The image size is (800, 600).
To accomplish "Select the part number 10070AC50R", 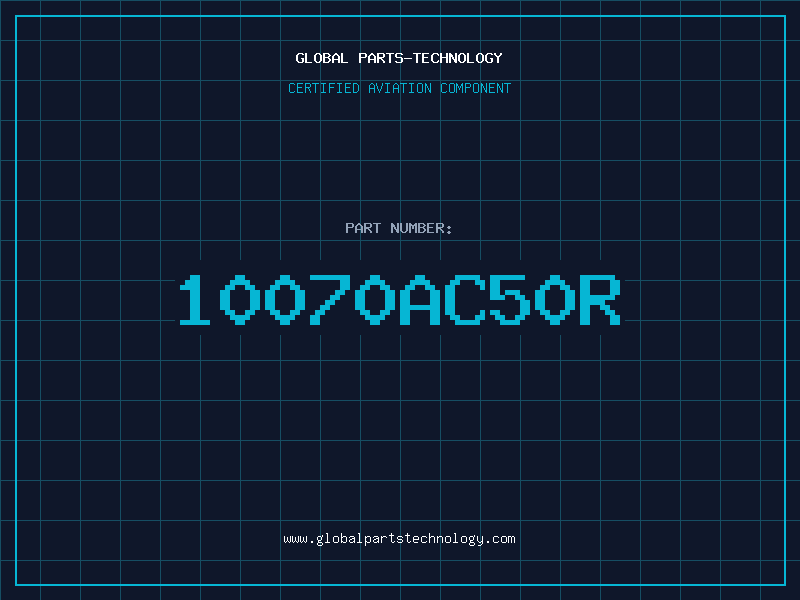I will (x=399, y=299).
